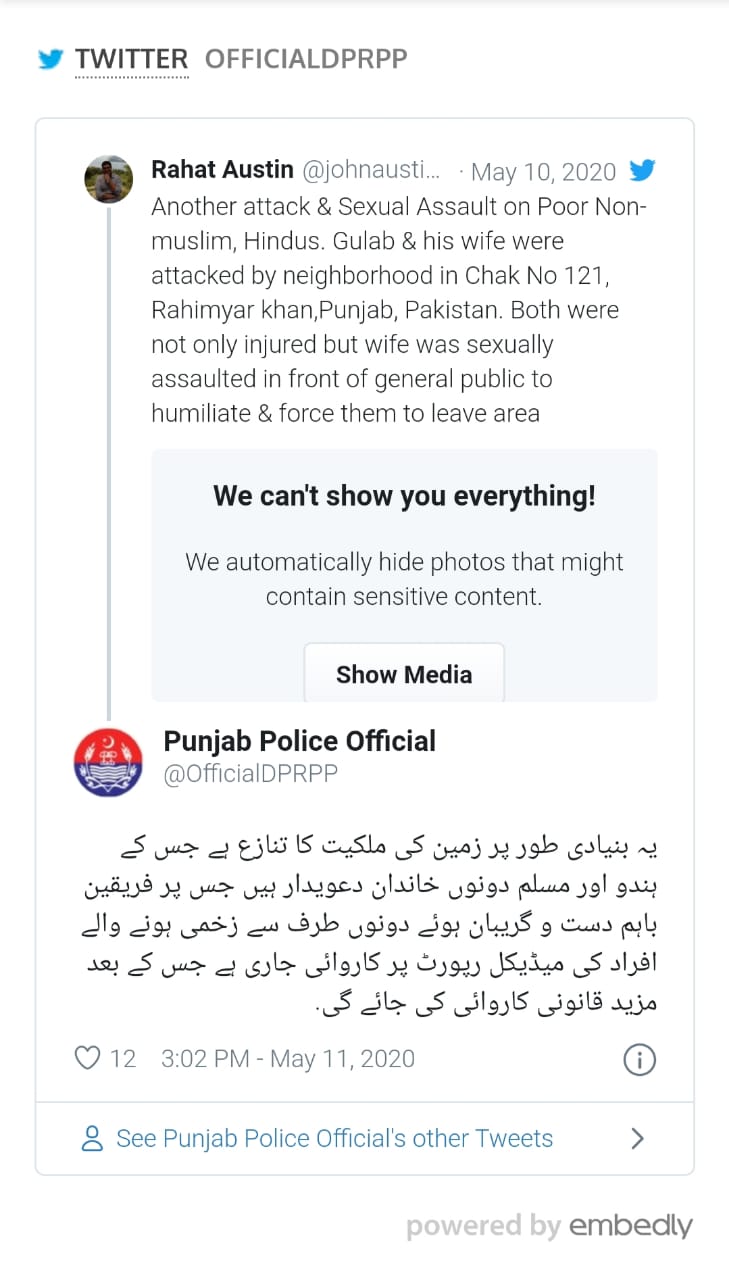Open Punjab Police Official profile name
729x1280 pixels.
pyautogui.click(x=299, y=742)
